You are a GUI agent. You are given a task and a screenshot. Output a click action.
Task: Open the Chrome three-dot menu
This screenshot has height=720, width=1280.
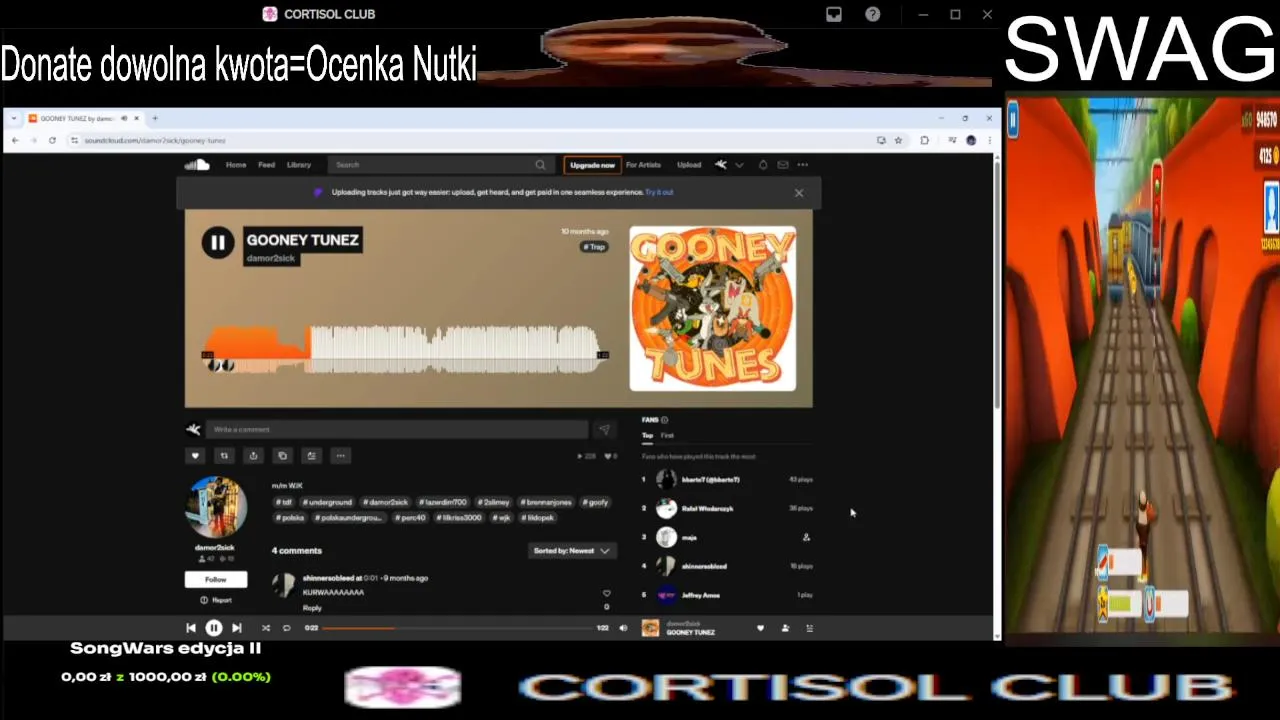click(988, 140)
